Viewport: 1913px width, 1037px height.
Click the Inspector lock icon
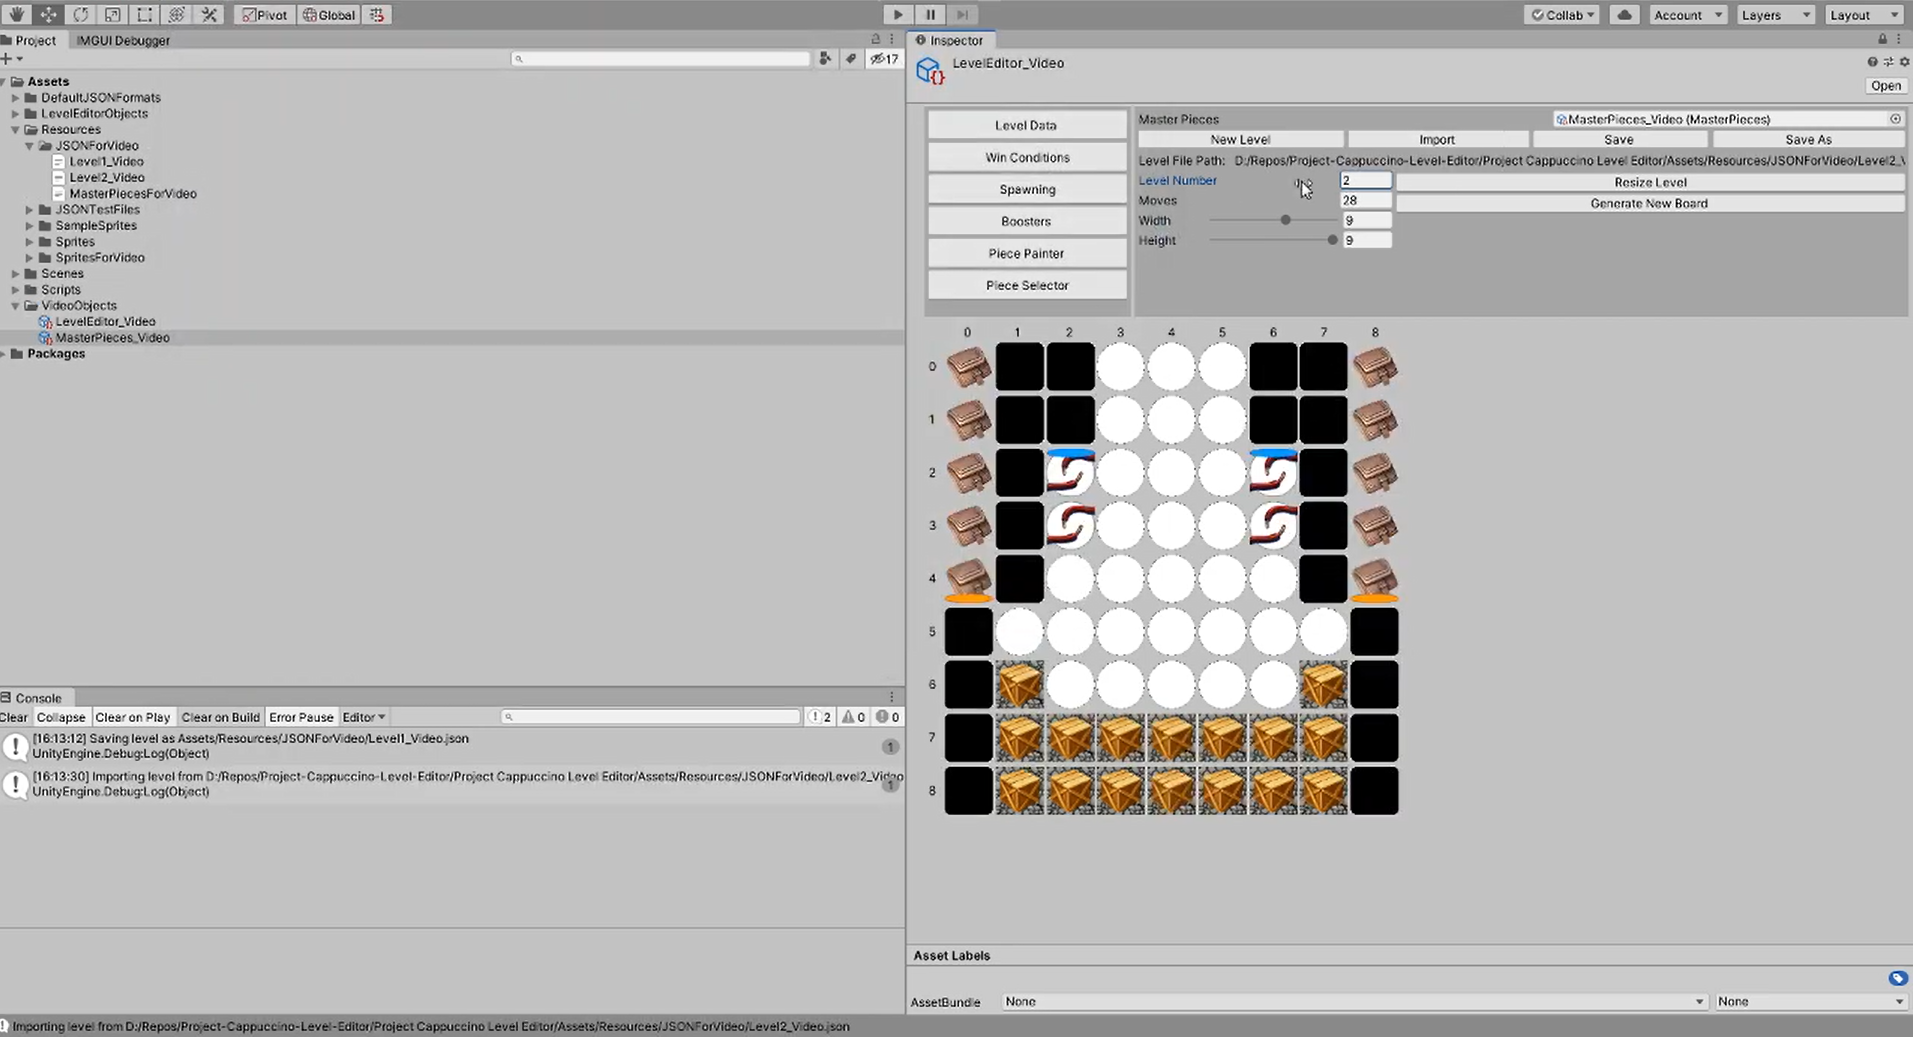tap(1882, 40)
